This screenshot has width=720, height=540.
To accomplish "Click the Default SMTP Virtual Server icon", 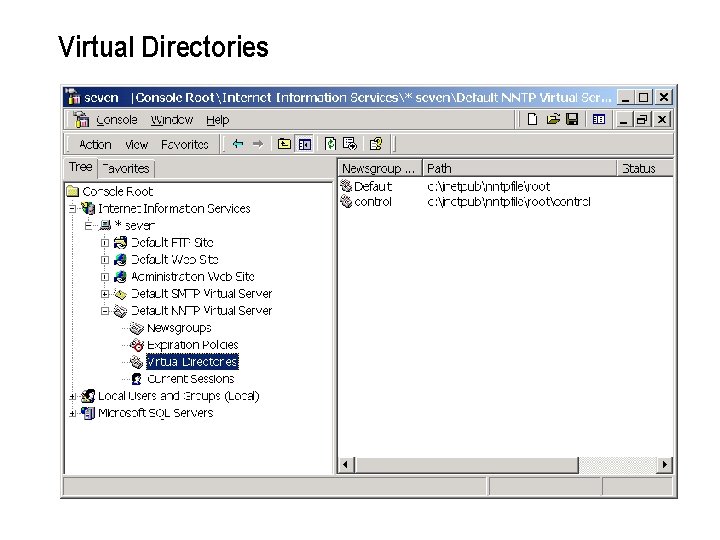I will click(x=120, y=294).
